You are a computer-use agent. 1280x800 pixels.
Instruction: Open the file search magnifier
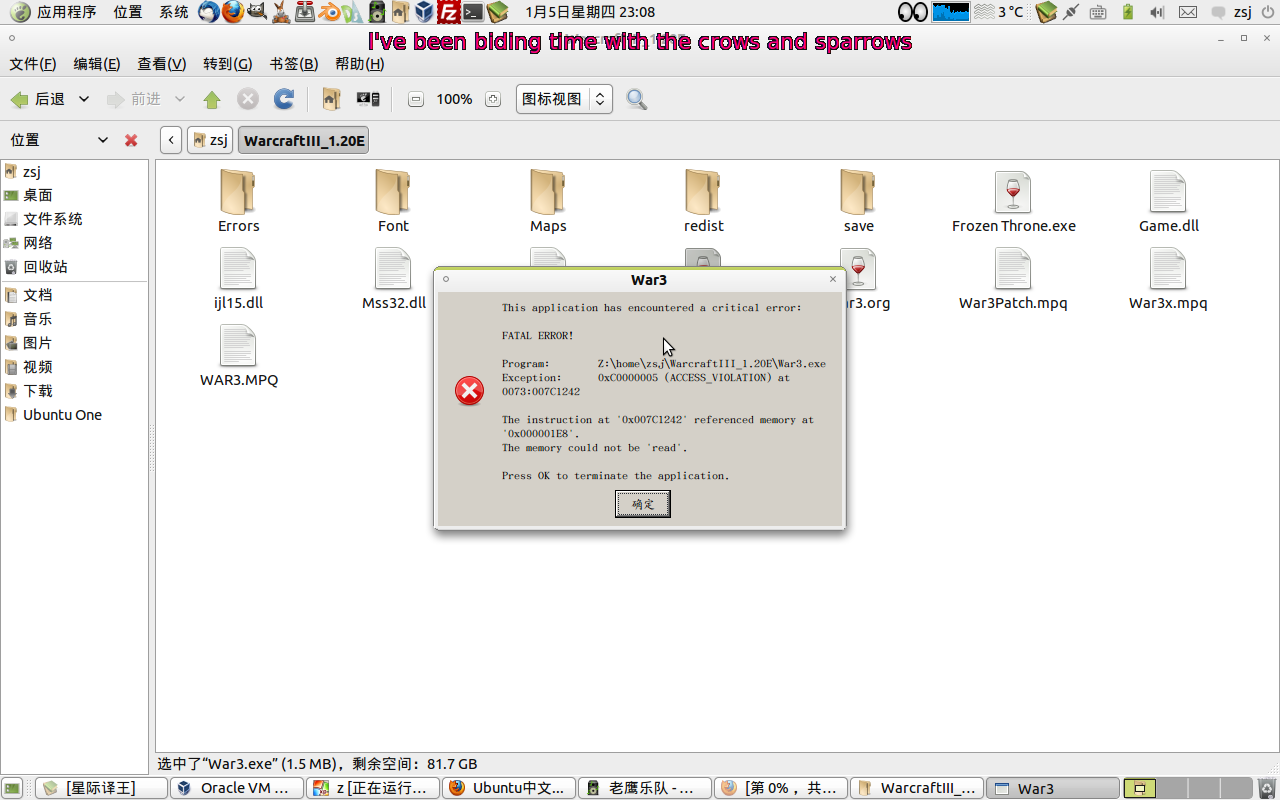point(636,99)
